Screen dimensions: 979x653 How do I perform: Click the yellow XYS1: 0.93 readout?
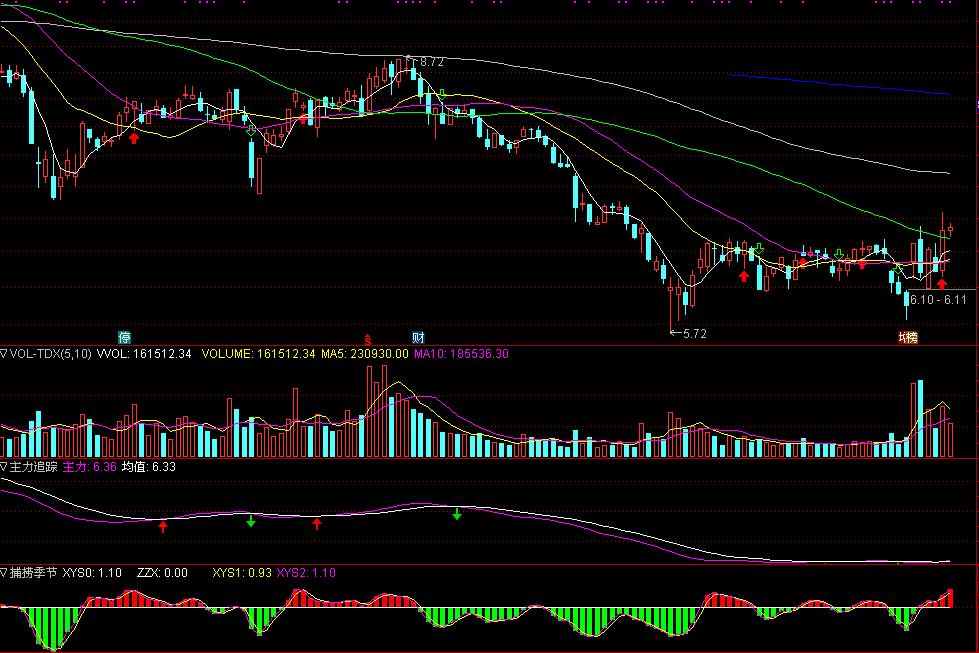point(242,572)
